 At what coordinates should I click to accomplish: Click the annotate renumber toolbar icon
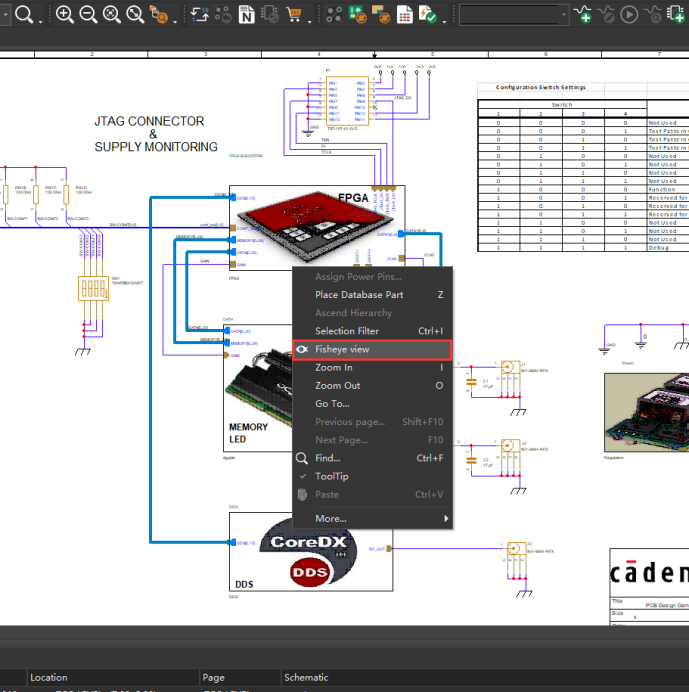pos(200,15)
